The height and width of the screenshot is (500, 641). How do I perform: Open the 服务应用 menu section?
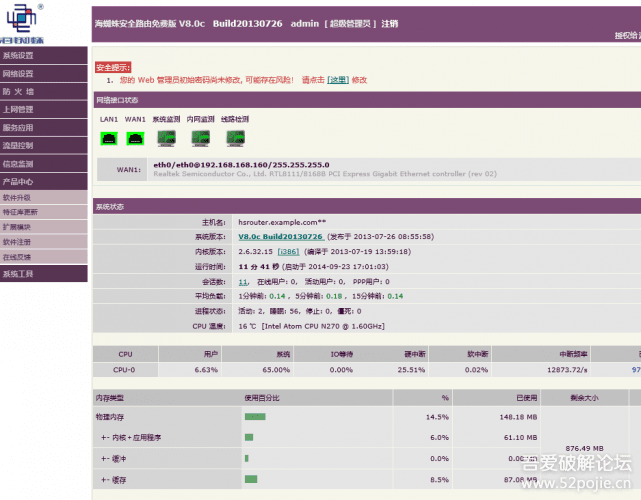(18, 128)
